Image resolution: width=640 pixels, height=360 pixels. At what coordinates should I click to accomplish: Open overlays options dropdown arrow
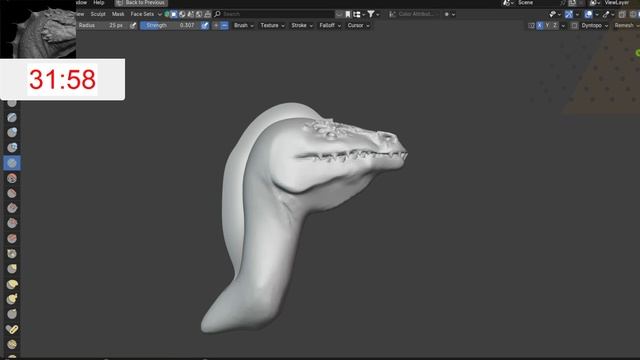point(597,14)
